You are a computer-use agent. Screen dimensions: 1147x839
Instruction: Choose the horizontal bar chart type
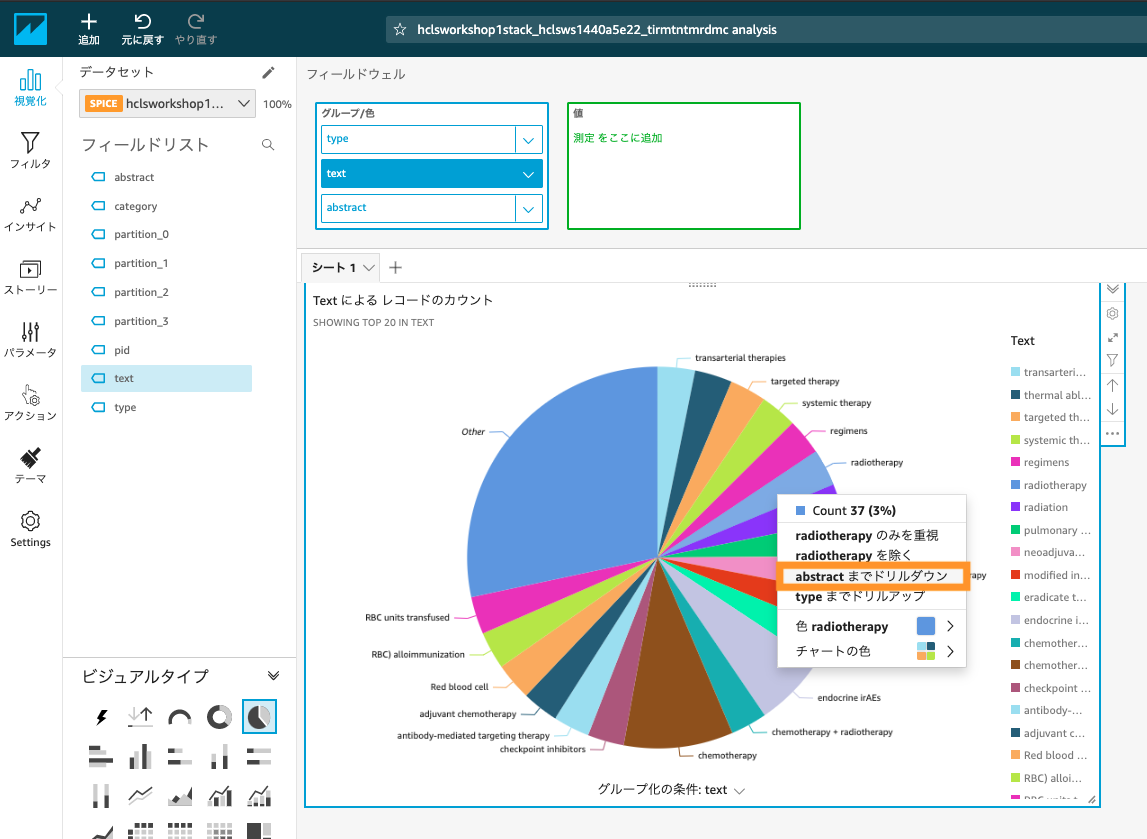click(x=101, y=756)
